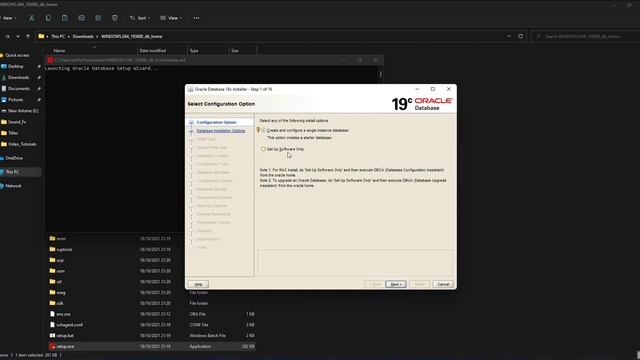Open the Sound_Fx folder in the navigation pane

(17, 122)
